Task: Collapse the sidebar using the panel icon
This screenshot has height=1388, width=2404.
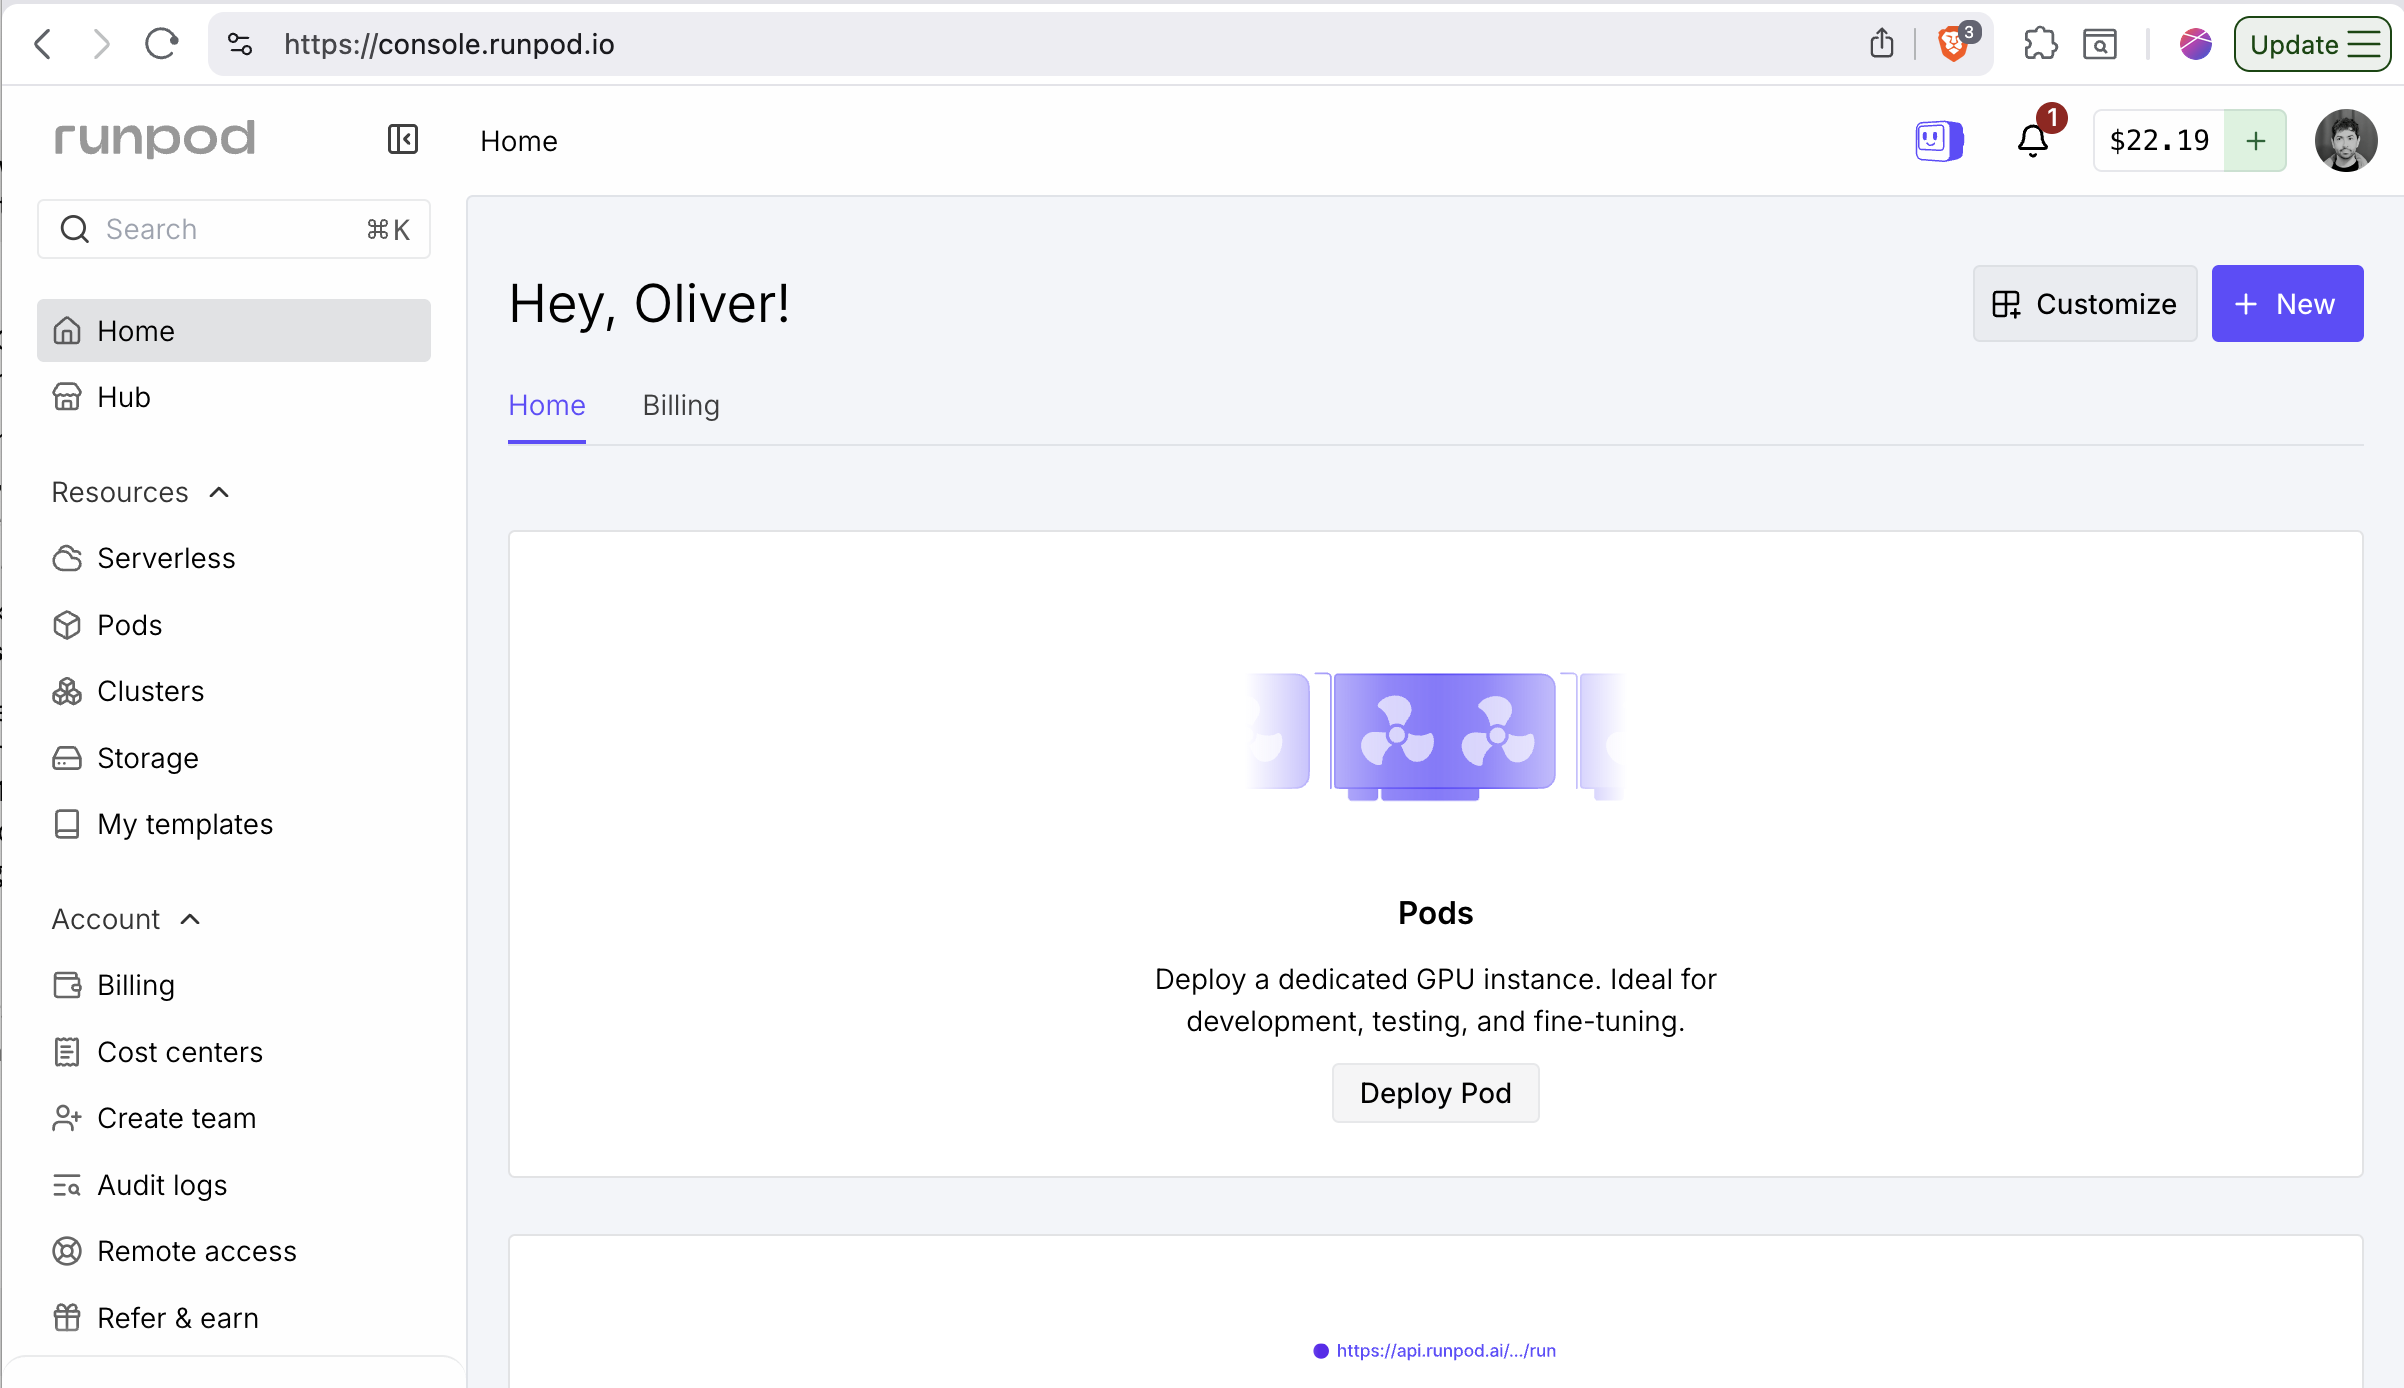Action: 403,139
